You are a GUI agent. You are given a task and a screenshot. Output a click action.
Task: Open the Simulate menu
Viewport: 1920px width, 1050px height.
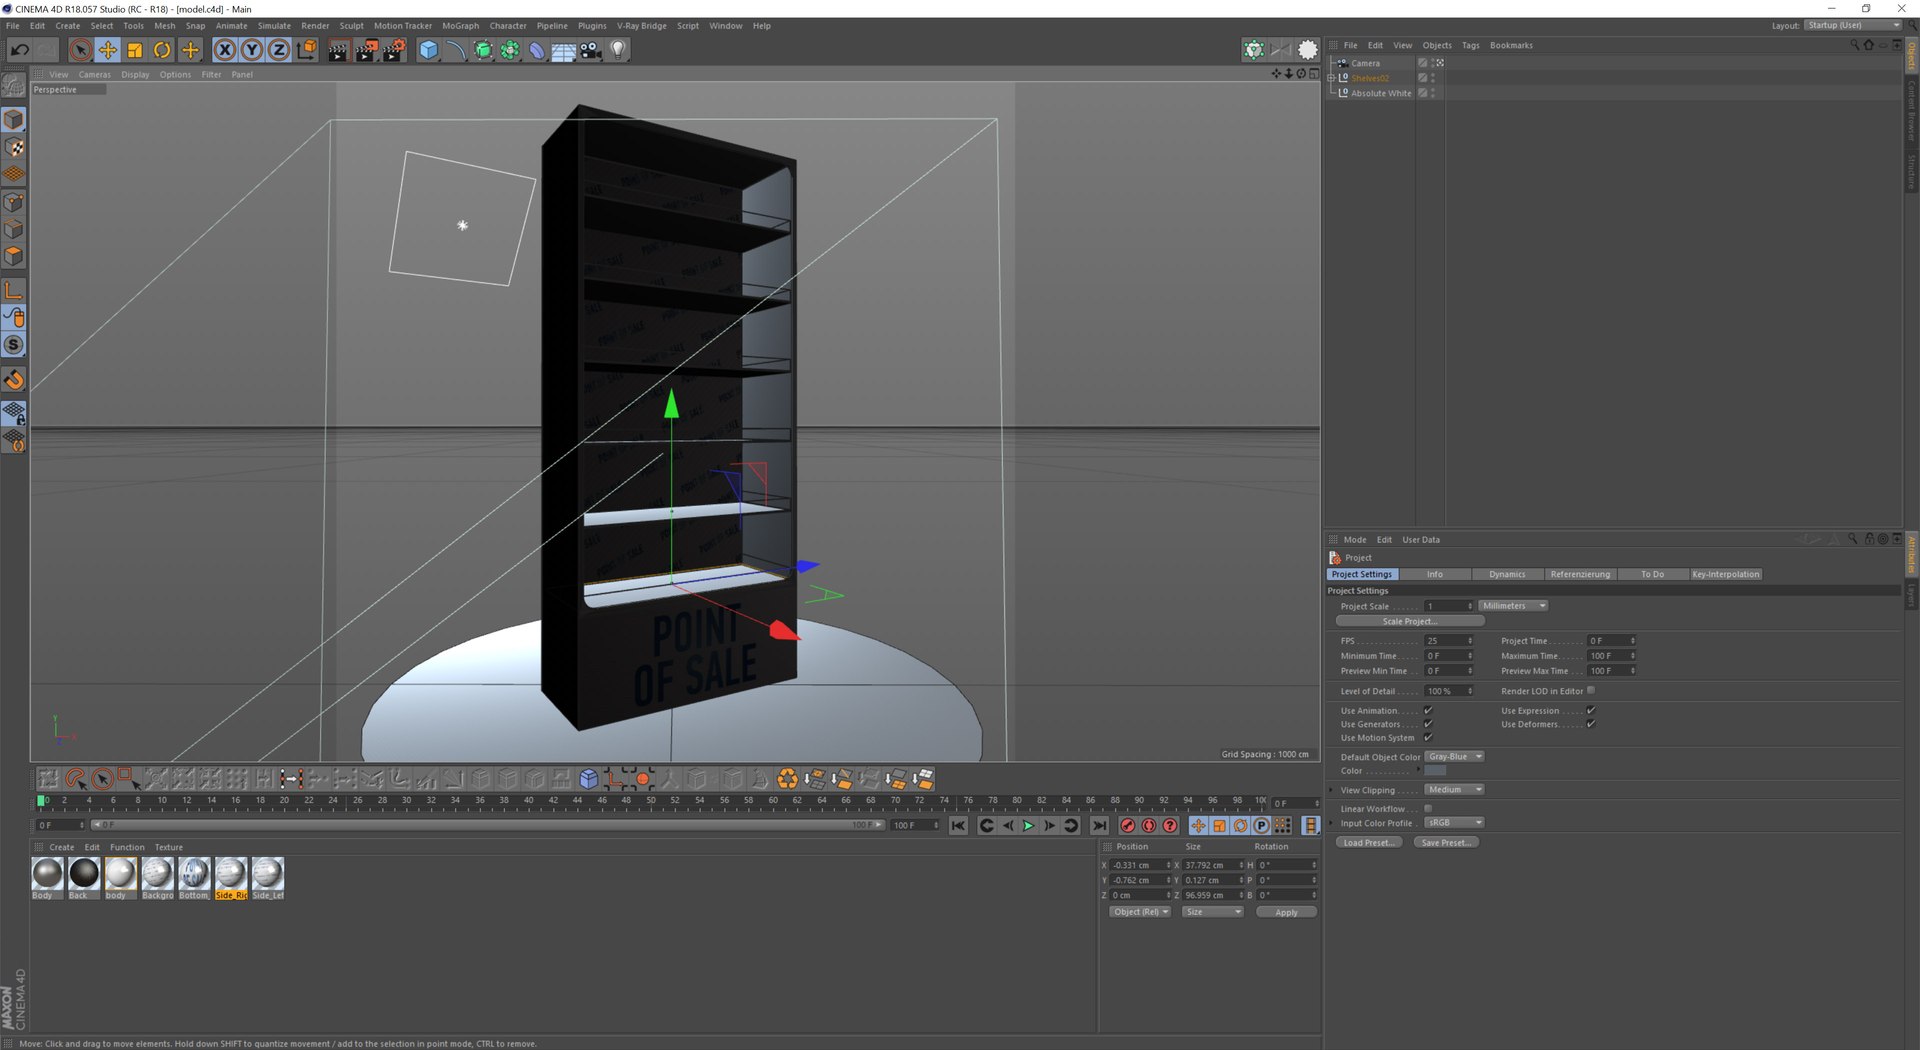(x=274, y=26)
